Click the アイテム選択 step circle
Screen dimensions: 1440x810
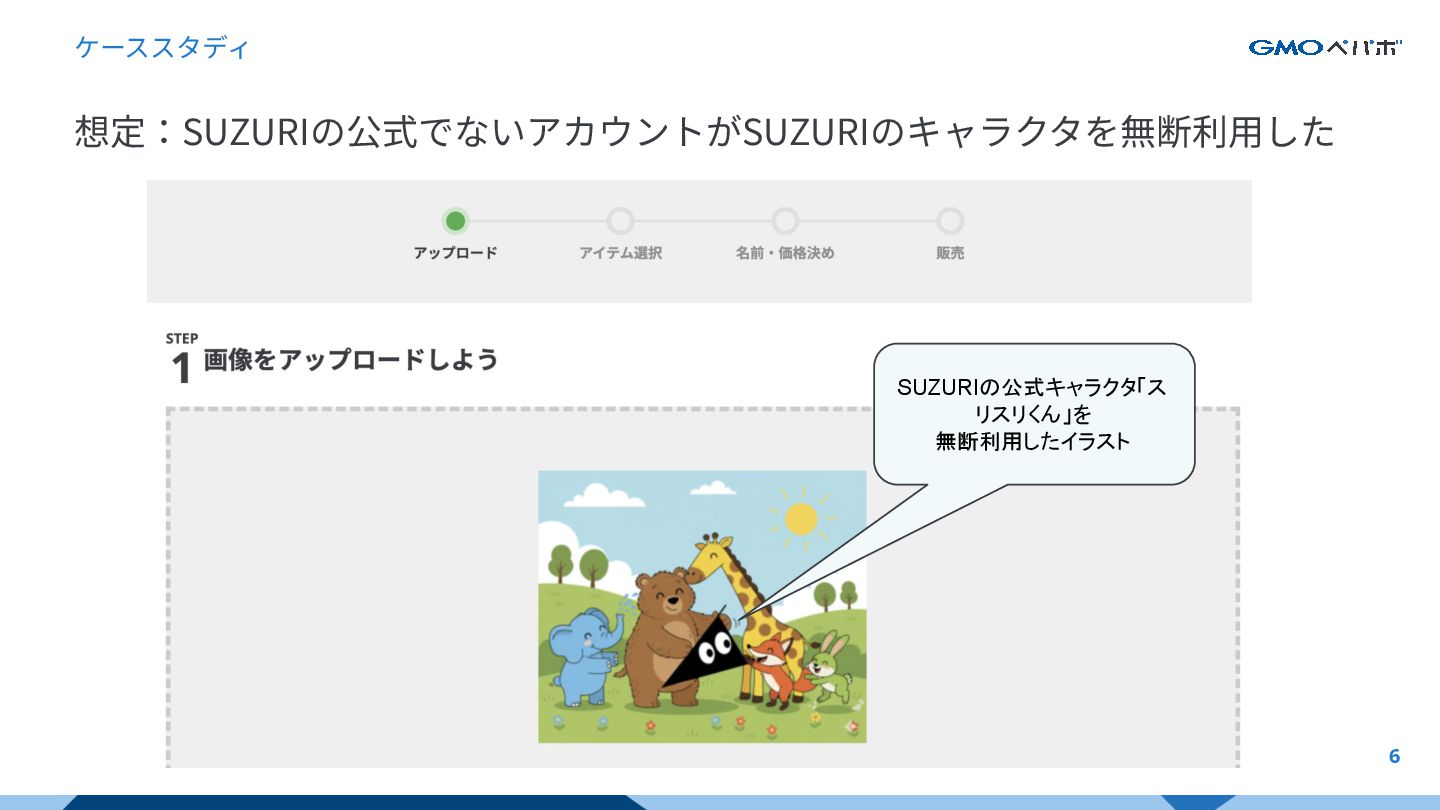[x=620, y=221]
